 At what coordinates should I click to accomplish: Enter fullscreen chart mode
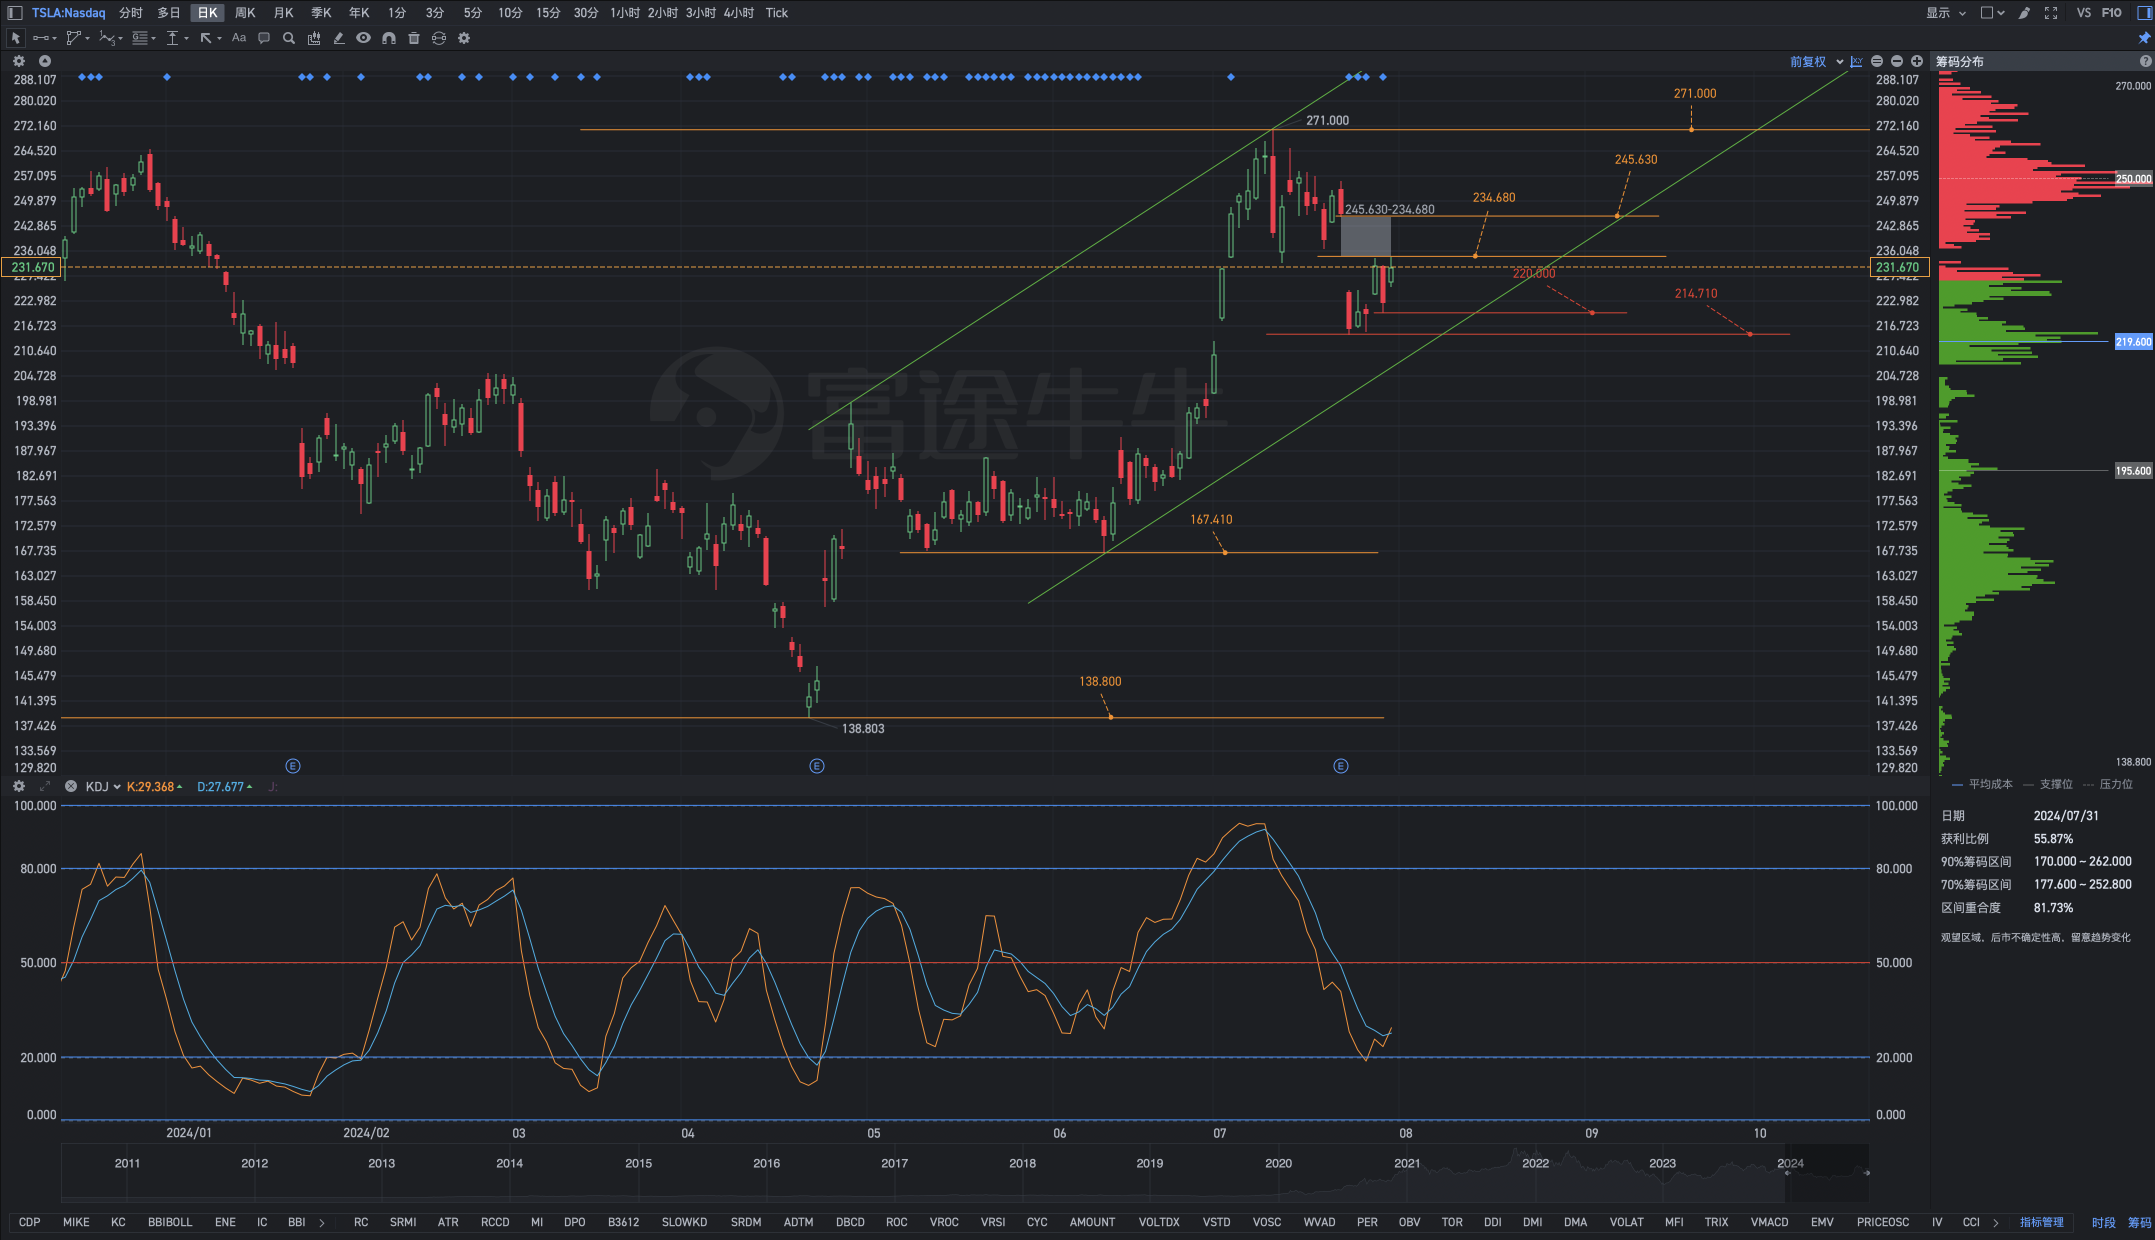click(2051, 13)
